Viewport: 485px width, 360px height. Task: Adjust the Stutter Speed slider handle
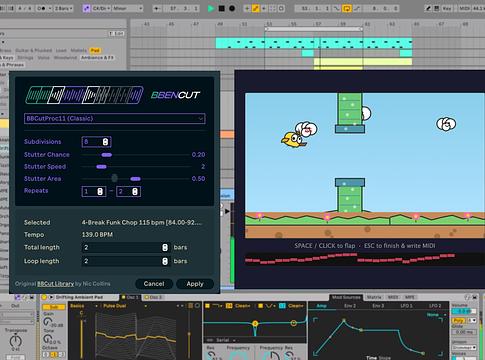coord(101,167)
